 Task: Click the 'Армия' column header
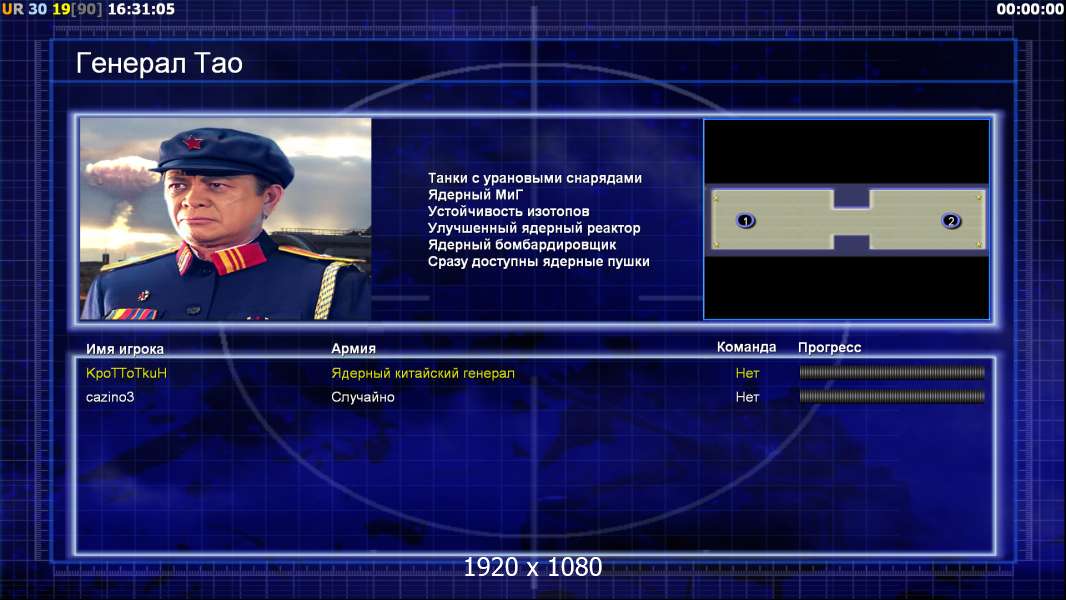[354, 349]
